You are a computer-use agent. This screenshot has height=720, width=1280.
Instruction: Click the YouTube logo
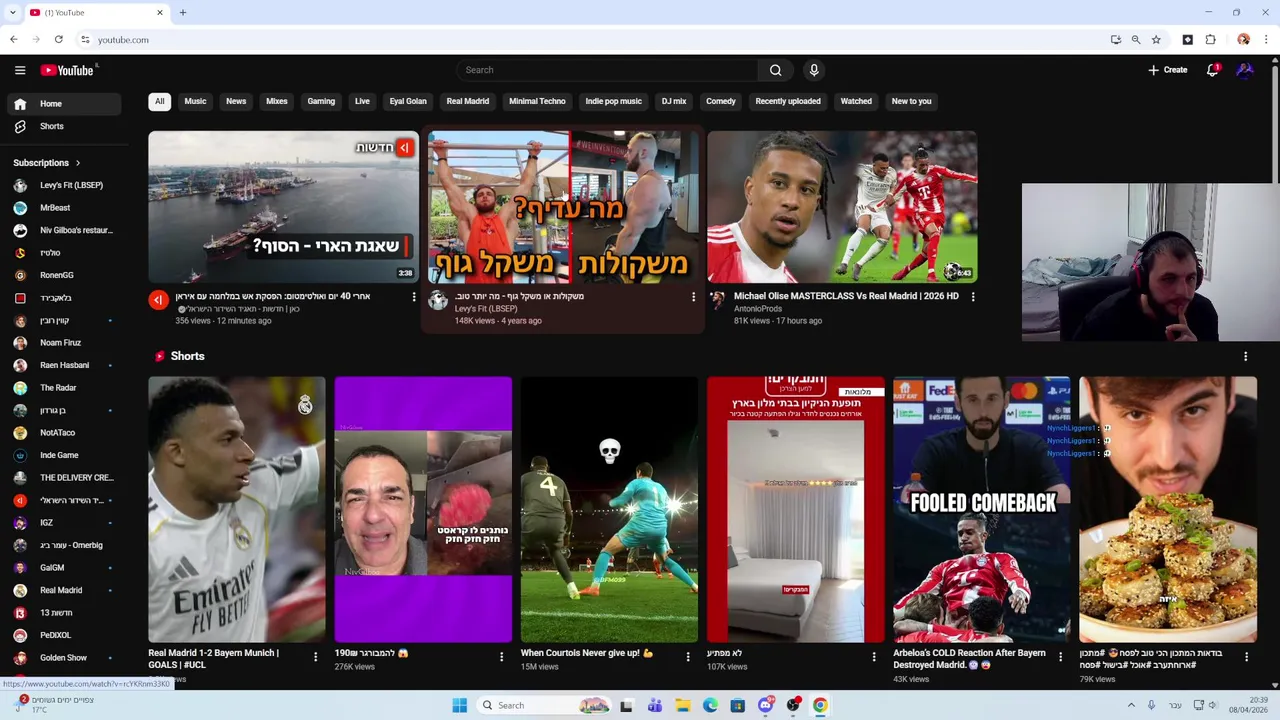coord(67,70)
